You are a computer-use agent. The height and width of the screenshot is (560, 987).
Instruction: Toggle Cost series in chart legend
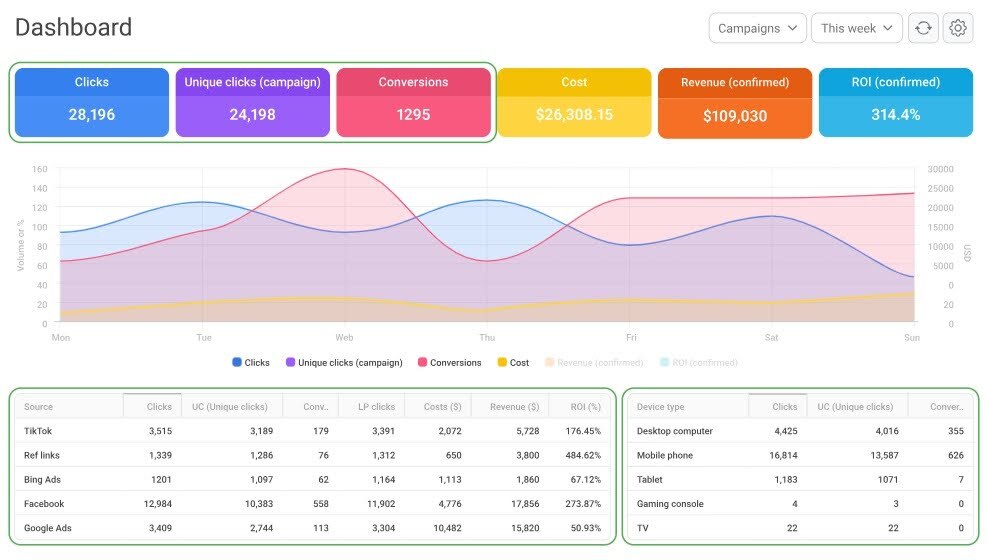pos(513,363)
